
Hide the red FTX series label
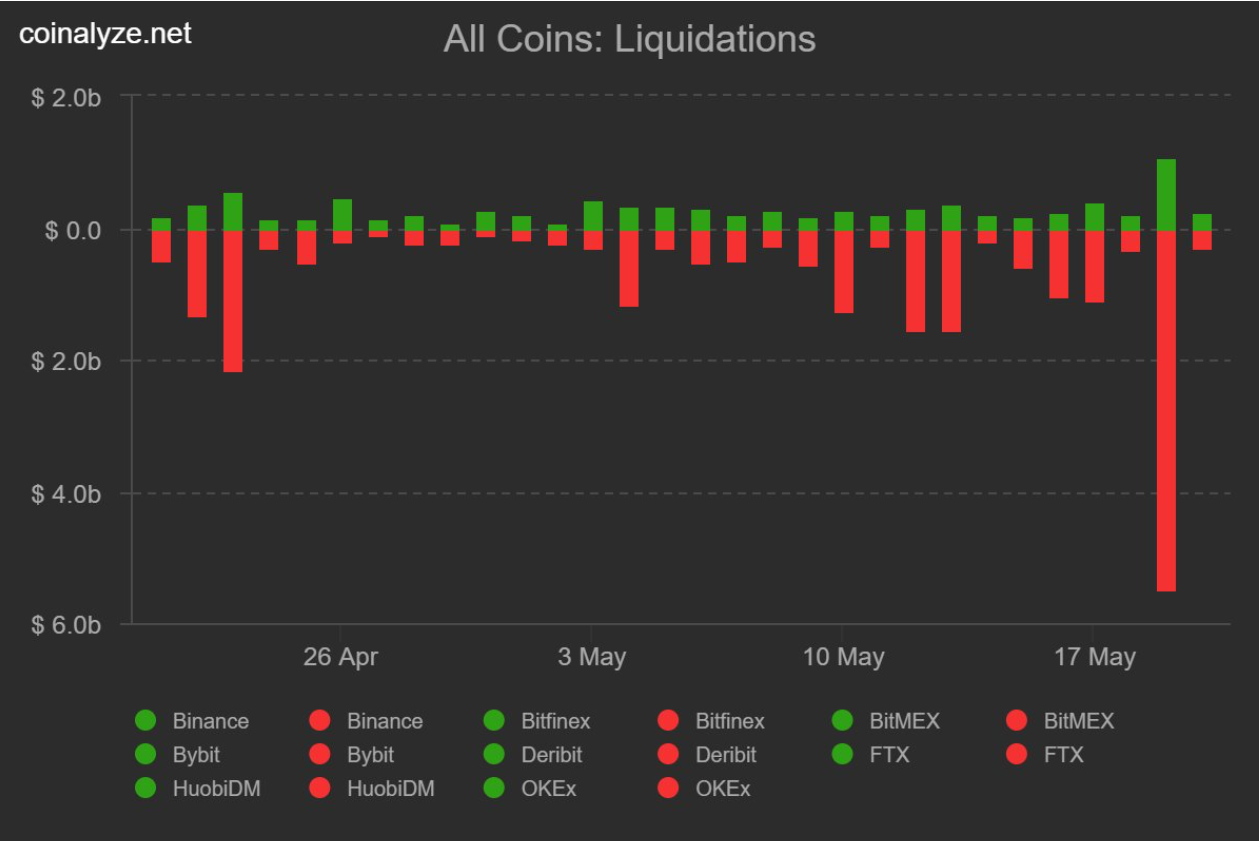[x=1063, y=754]
